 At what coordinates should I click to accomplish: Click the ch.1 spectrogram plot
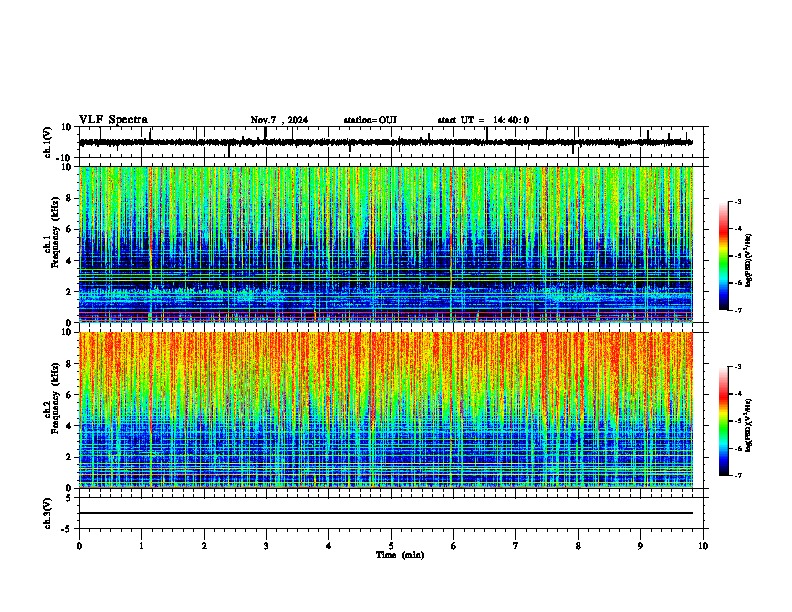386,244
